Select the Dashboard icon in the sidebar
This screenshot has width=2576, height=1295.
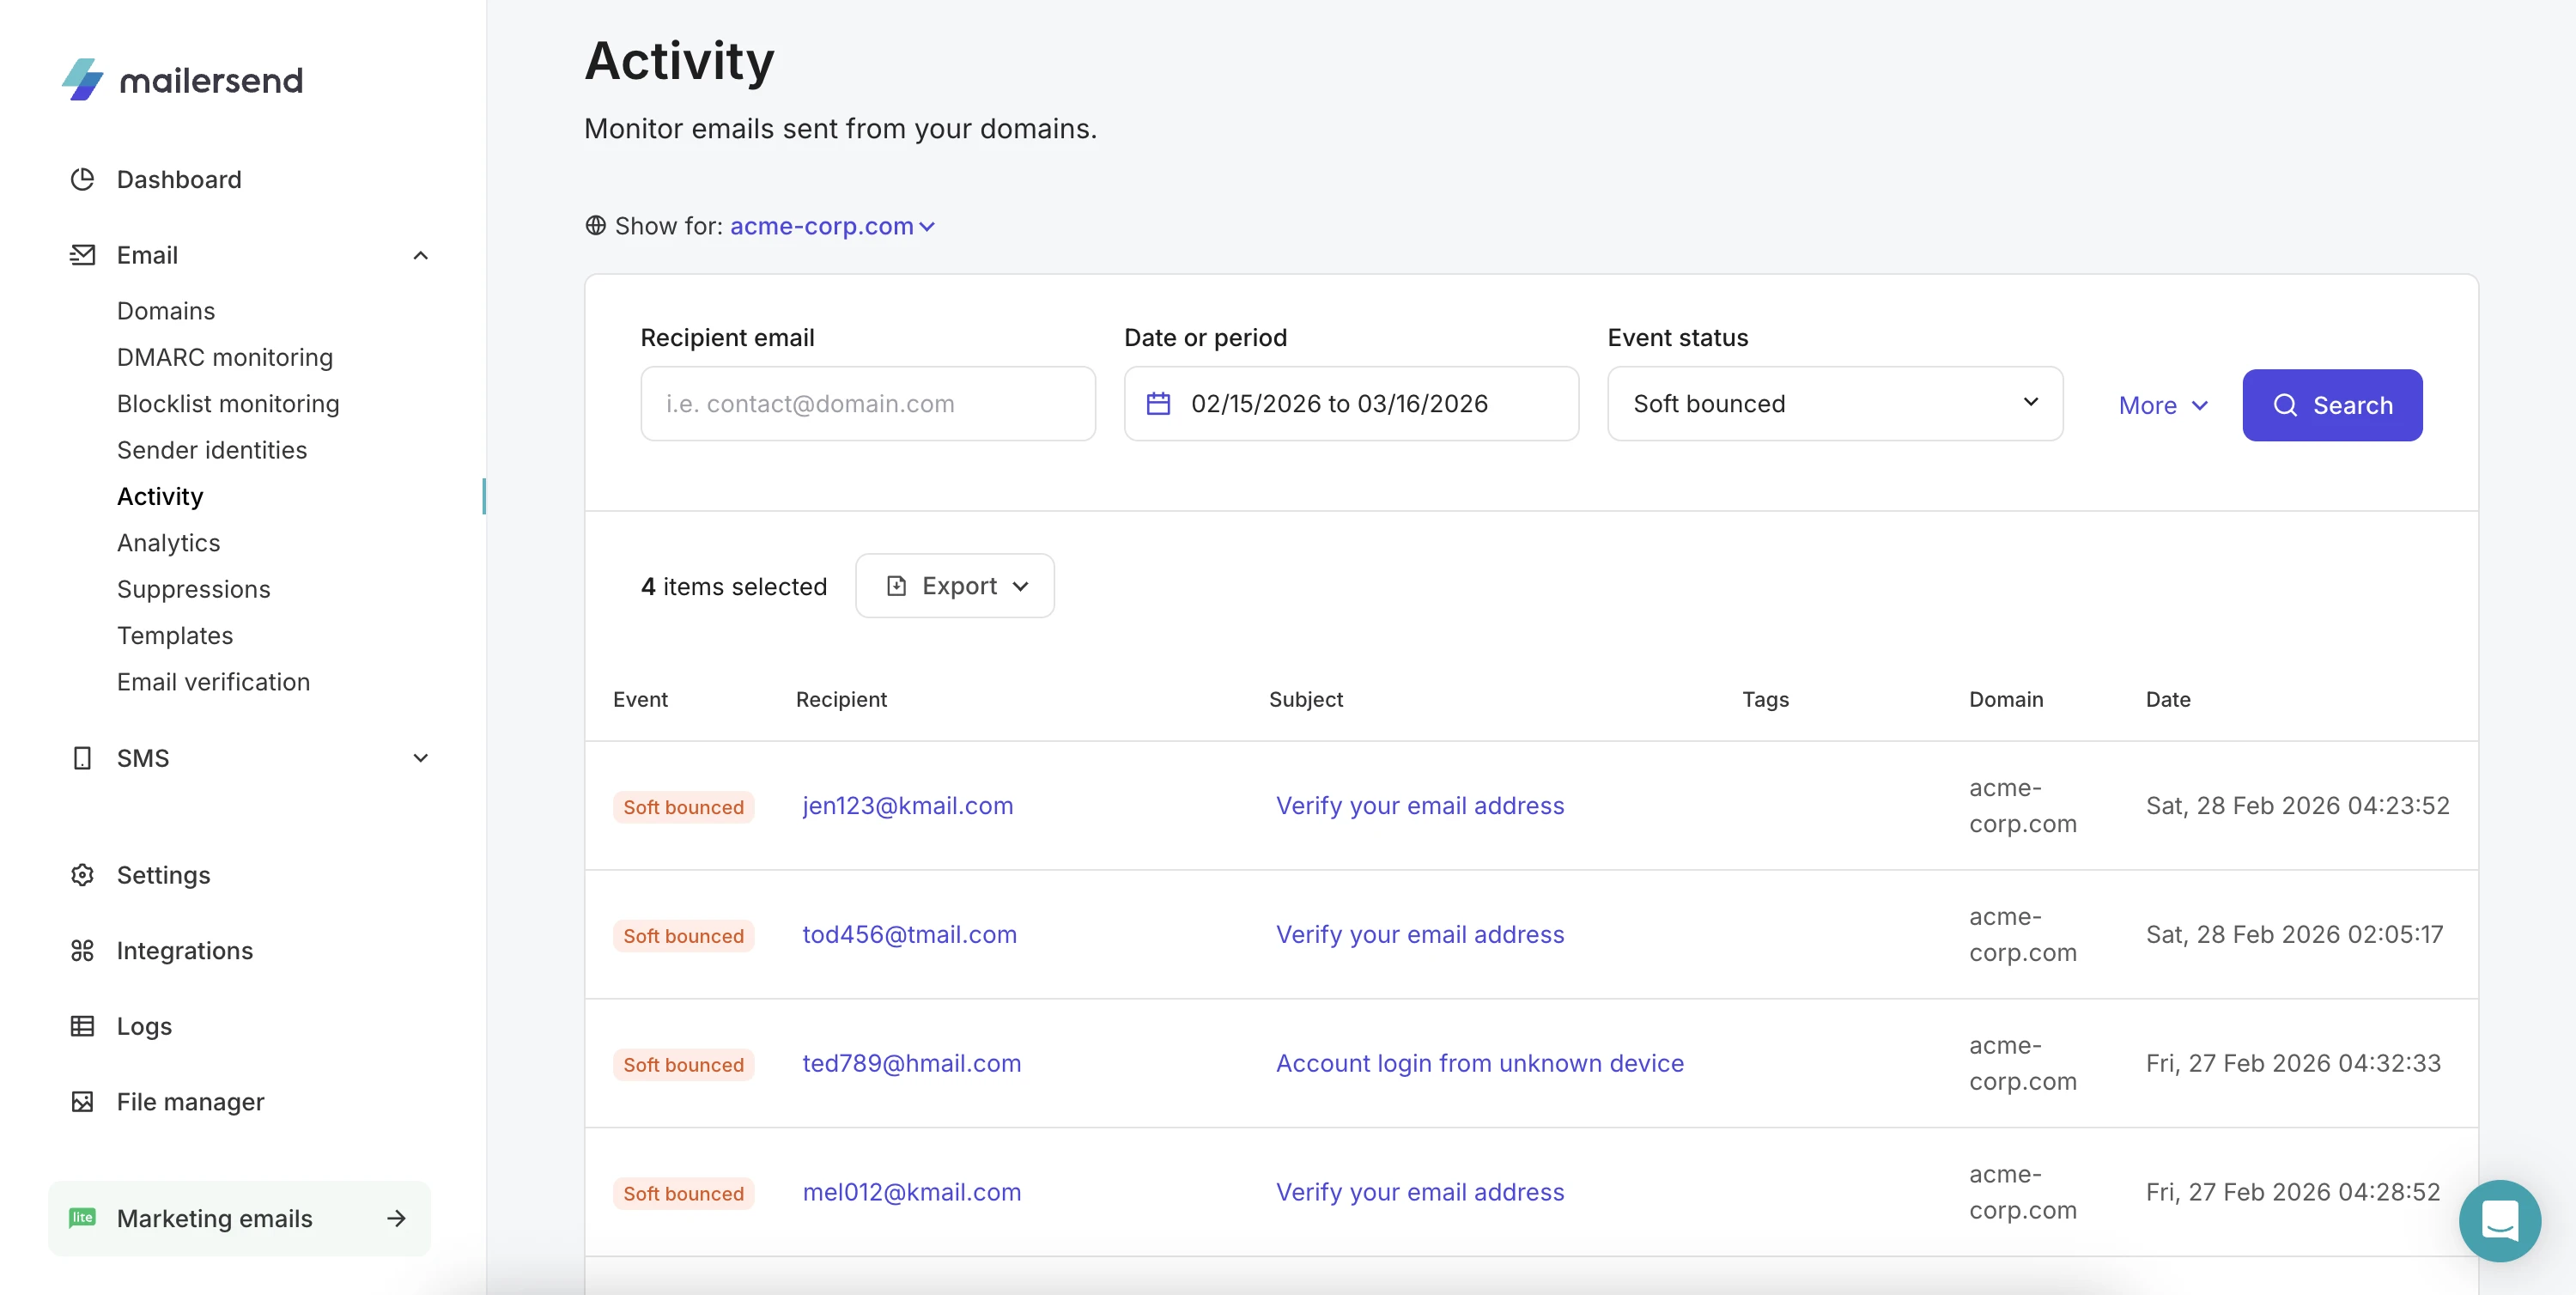83,179
